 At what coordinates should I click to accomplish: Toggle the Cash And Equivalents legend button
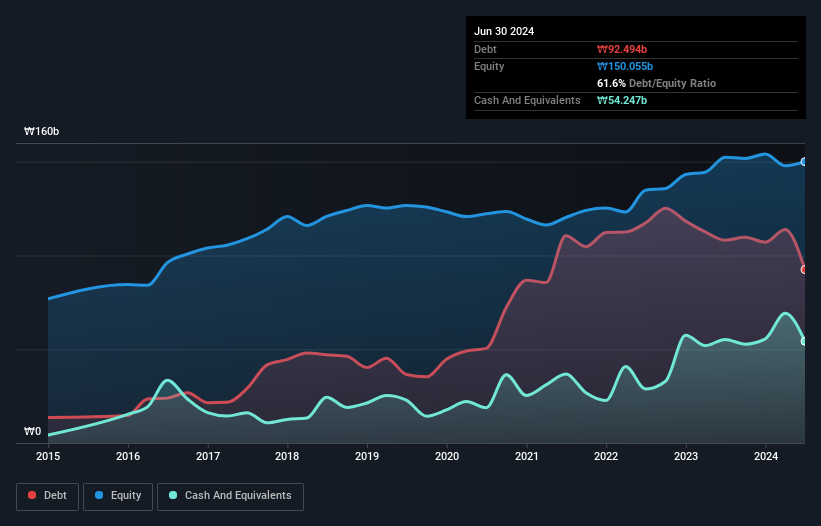pyautogui.click(x=230, y=496)
